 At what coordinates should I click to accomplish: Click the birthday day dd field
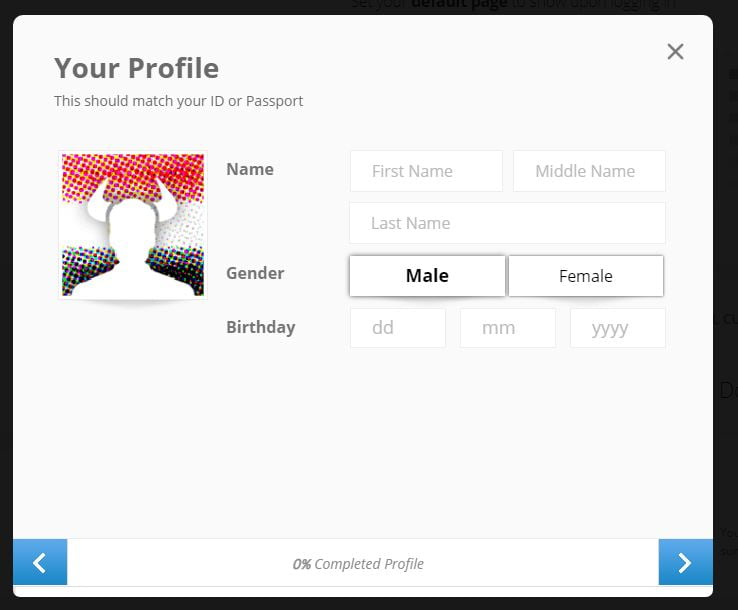click(x=398, y=328)
